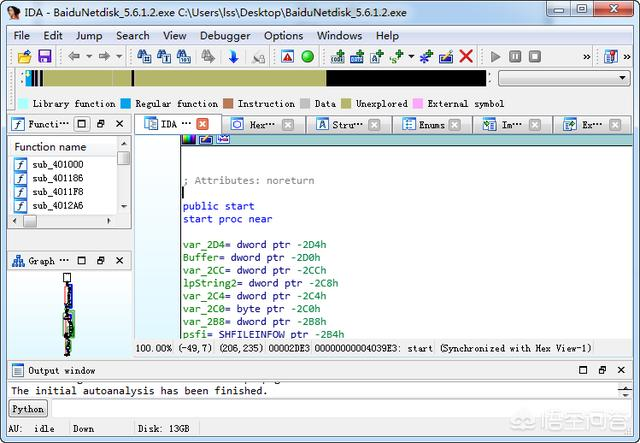Switch to the Imports tab
Image resolution: width=640 pixels, height=443 pixels.
[513, 125]
